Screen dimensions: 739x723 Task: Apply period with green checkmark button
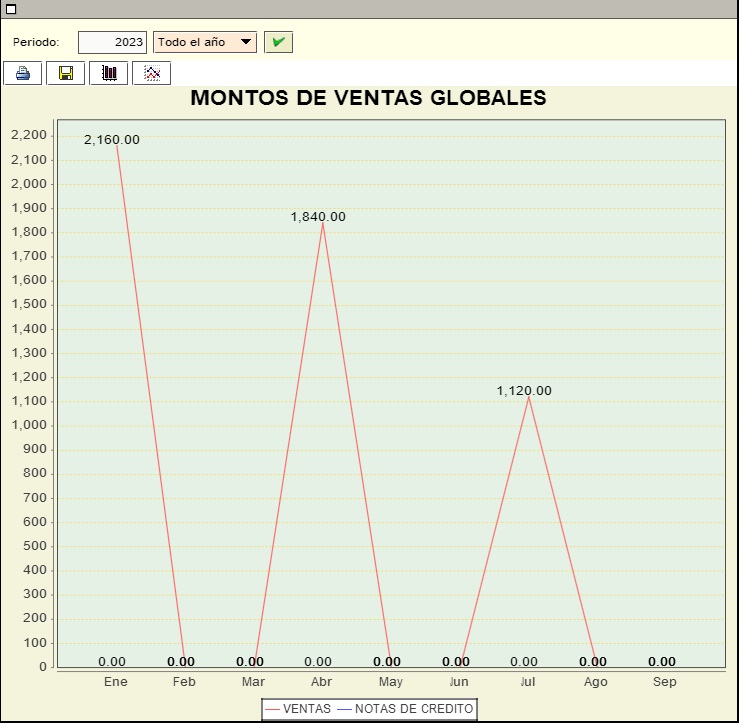pyautogui.click(x=279, y=42)
